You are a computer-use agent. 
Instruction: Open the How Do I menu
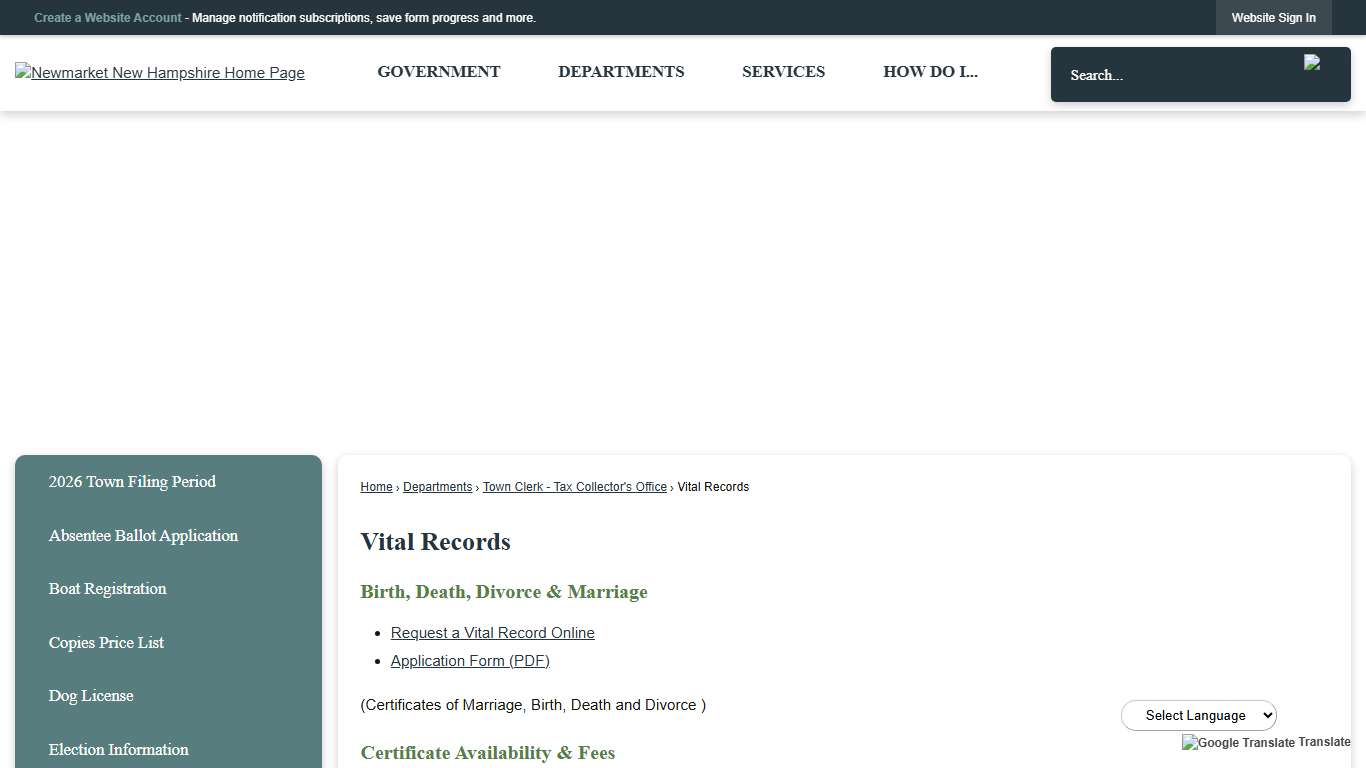tap(930, 72)
